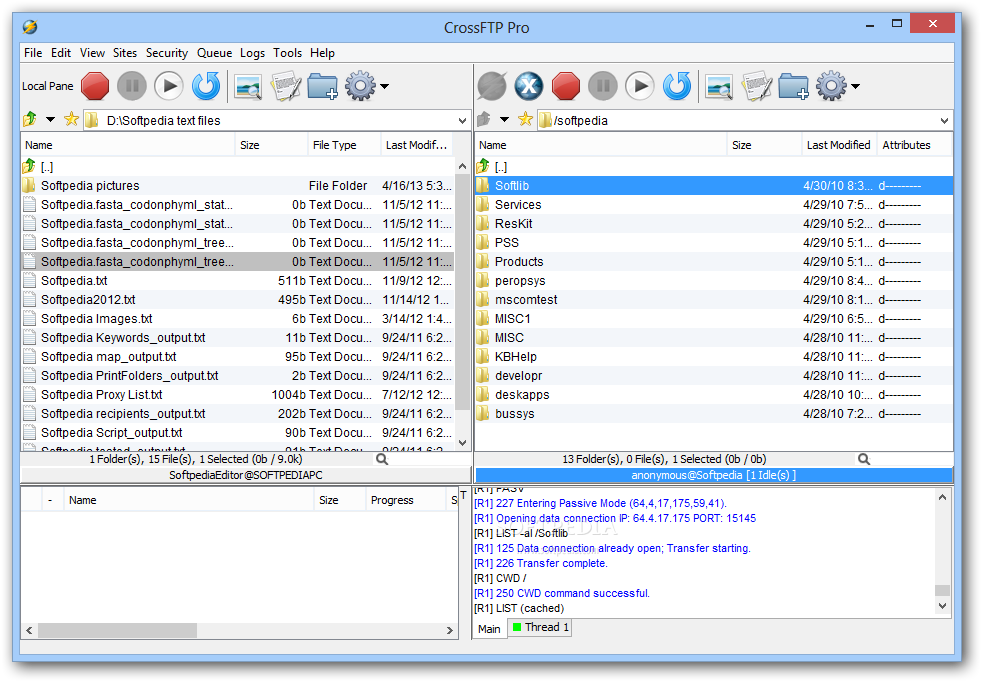982x682 pixels.
Task: Click local file list scrollbar down arrow
Action: pyautogui.click(x=462, y=443)
